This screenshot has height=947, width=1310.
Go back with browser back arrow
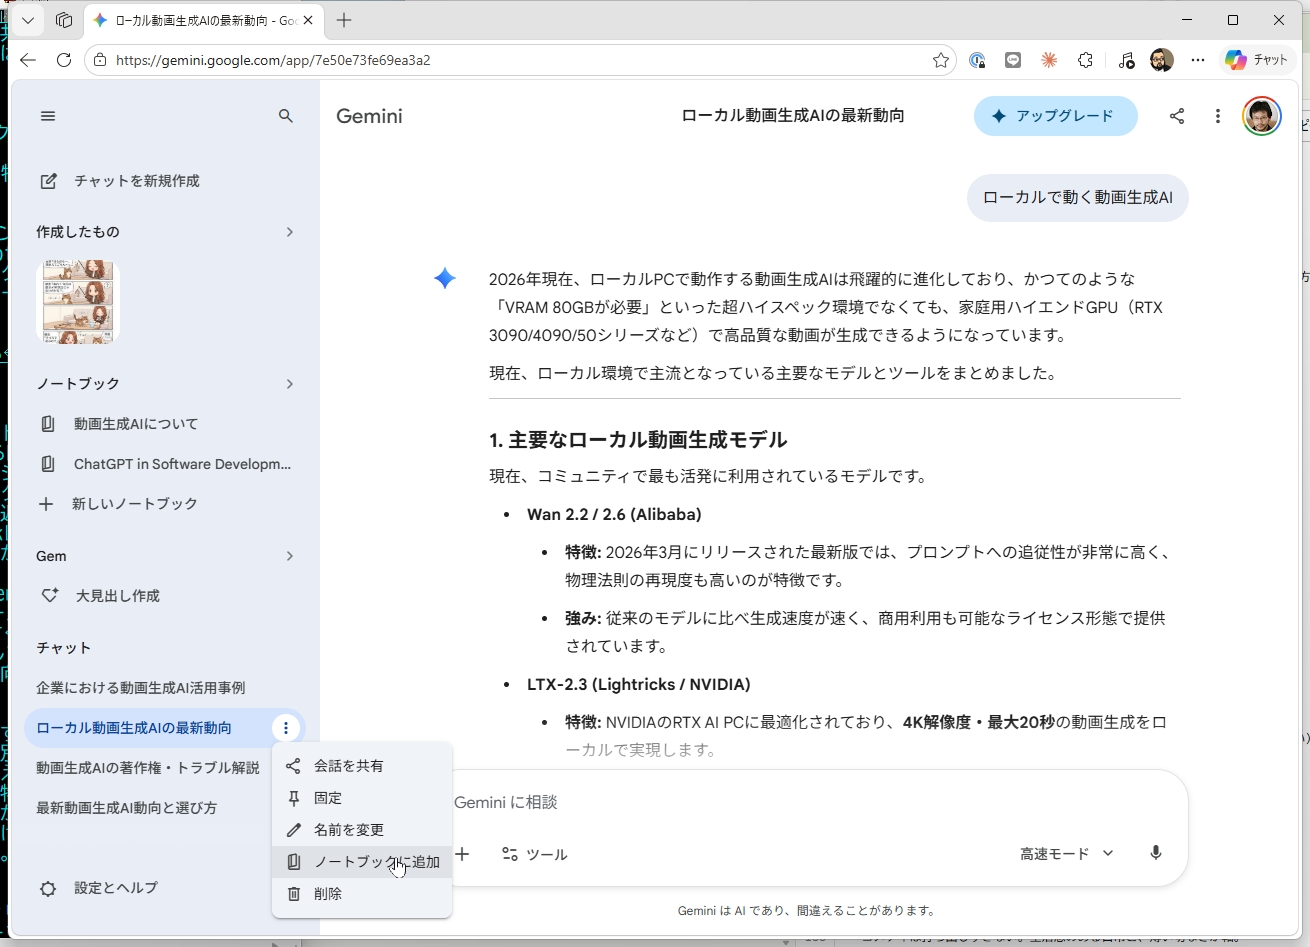click(28, 60)
